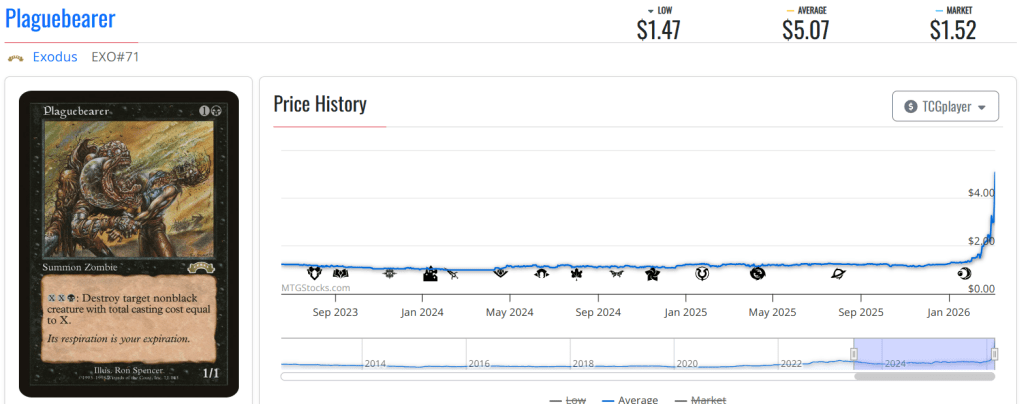Open the Exodus set link
Screen dimensions: 1024x404
[x=55, y=57]
